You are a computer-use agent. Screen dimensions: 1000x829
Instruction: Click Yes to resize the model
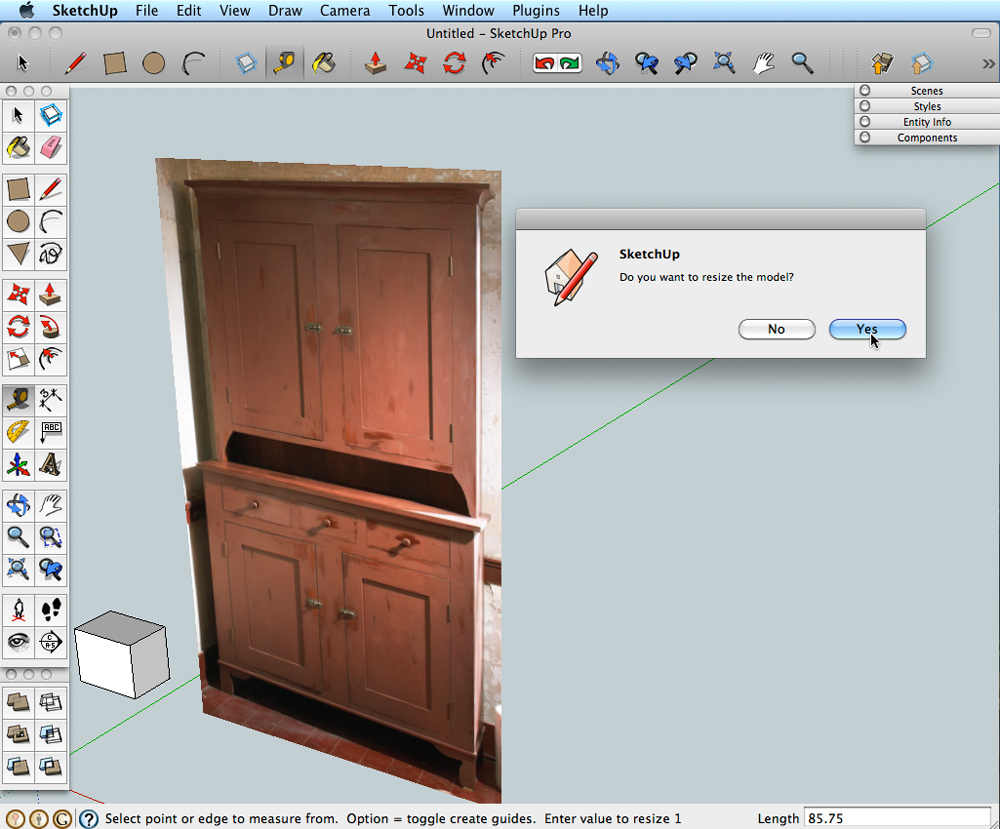click(867, 329)
